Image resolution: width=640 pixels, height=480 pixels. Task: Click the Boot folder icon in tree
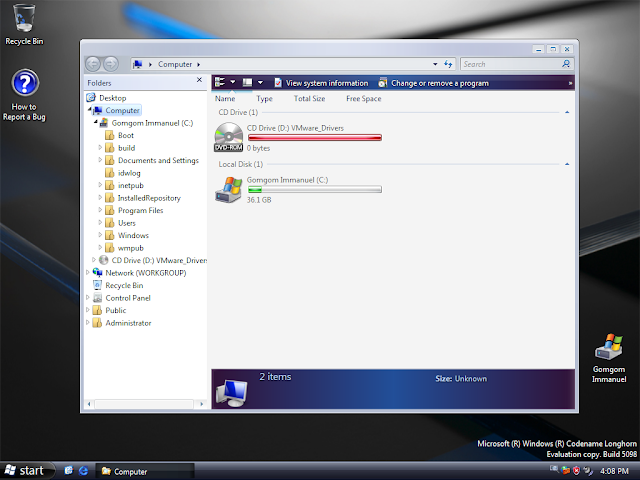(109, 136)
